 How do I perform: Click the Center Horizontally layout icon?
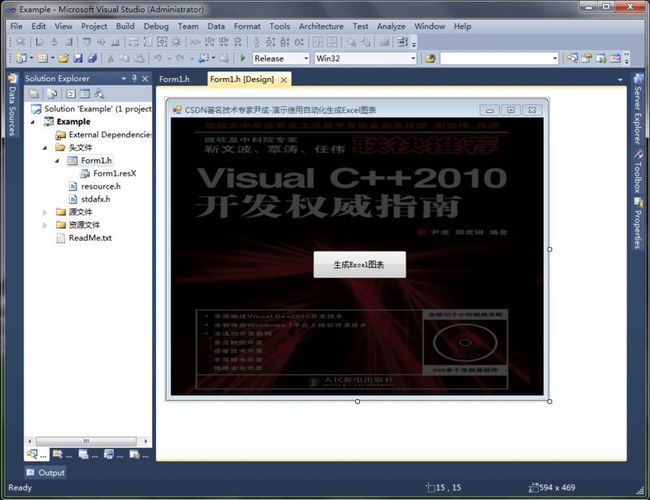click(x=318, y=42)
